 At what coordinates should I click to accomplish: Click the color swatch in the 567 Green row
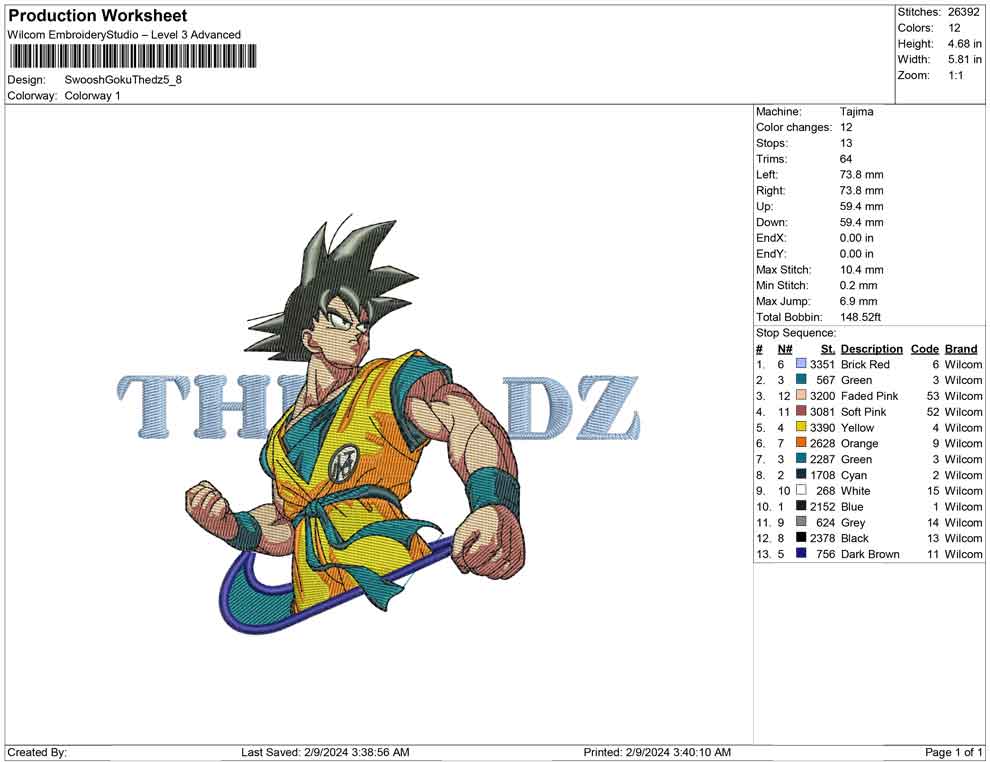point(801,379)
